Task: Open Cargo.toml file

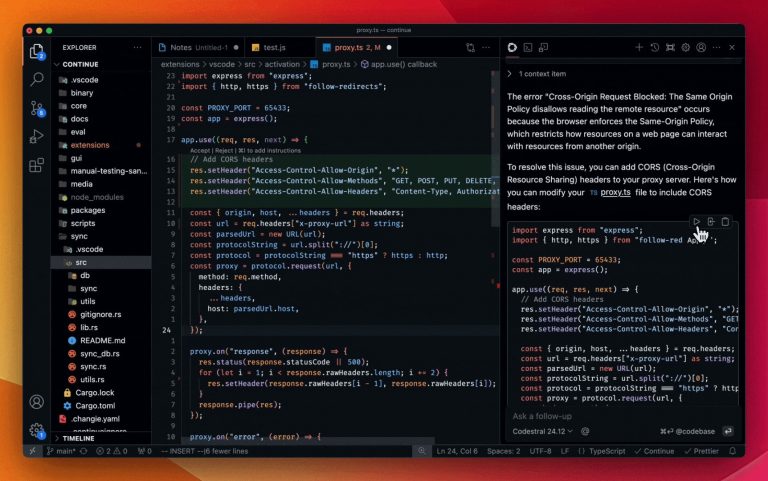Action: [x=95, y=406]
